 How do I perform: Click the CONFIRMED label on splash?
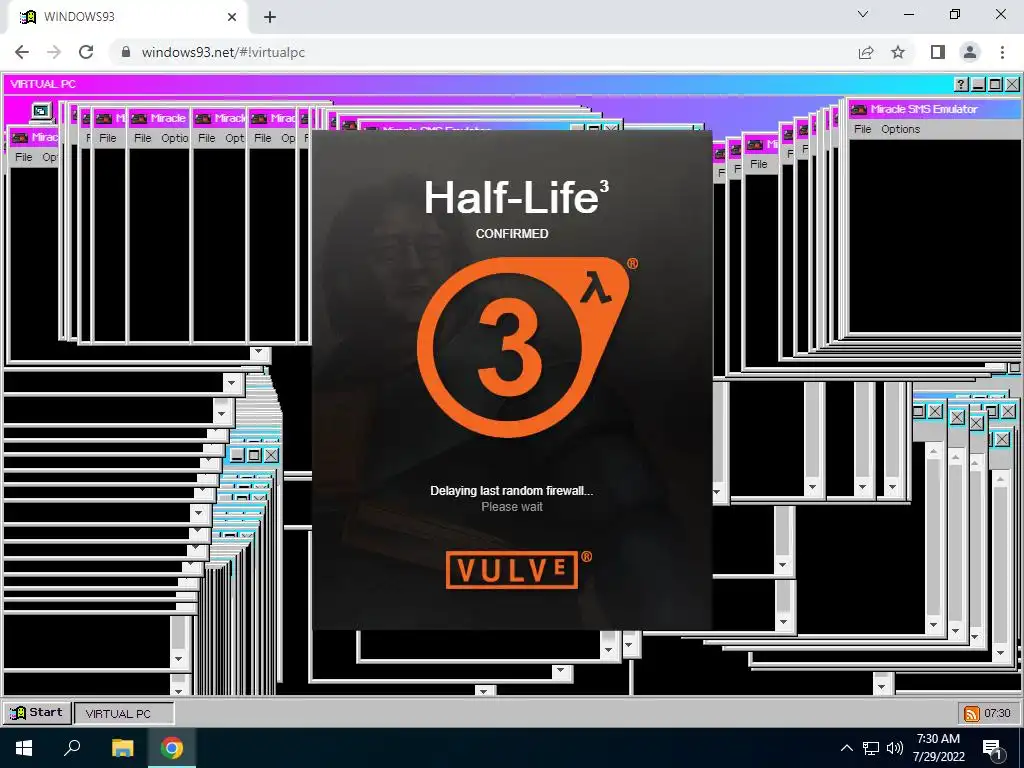512,234
